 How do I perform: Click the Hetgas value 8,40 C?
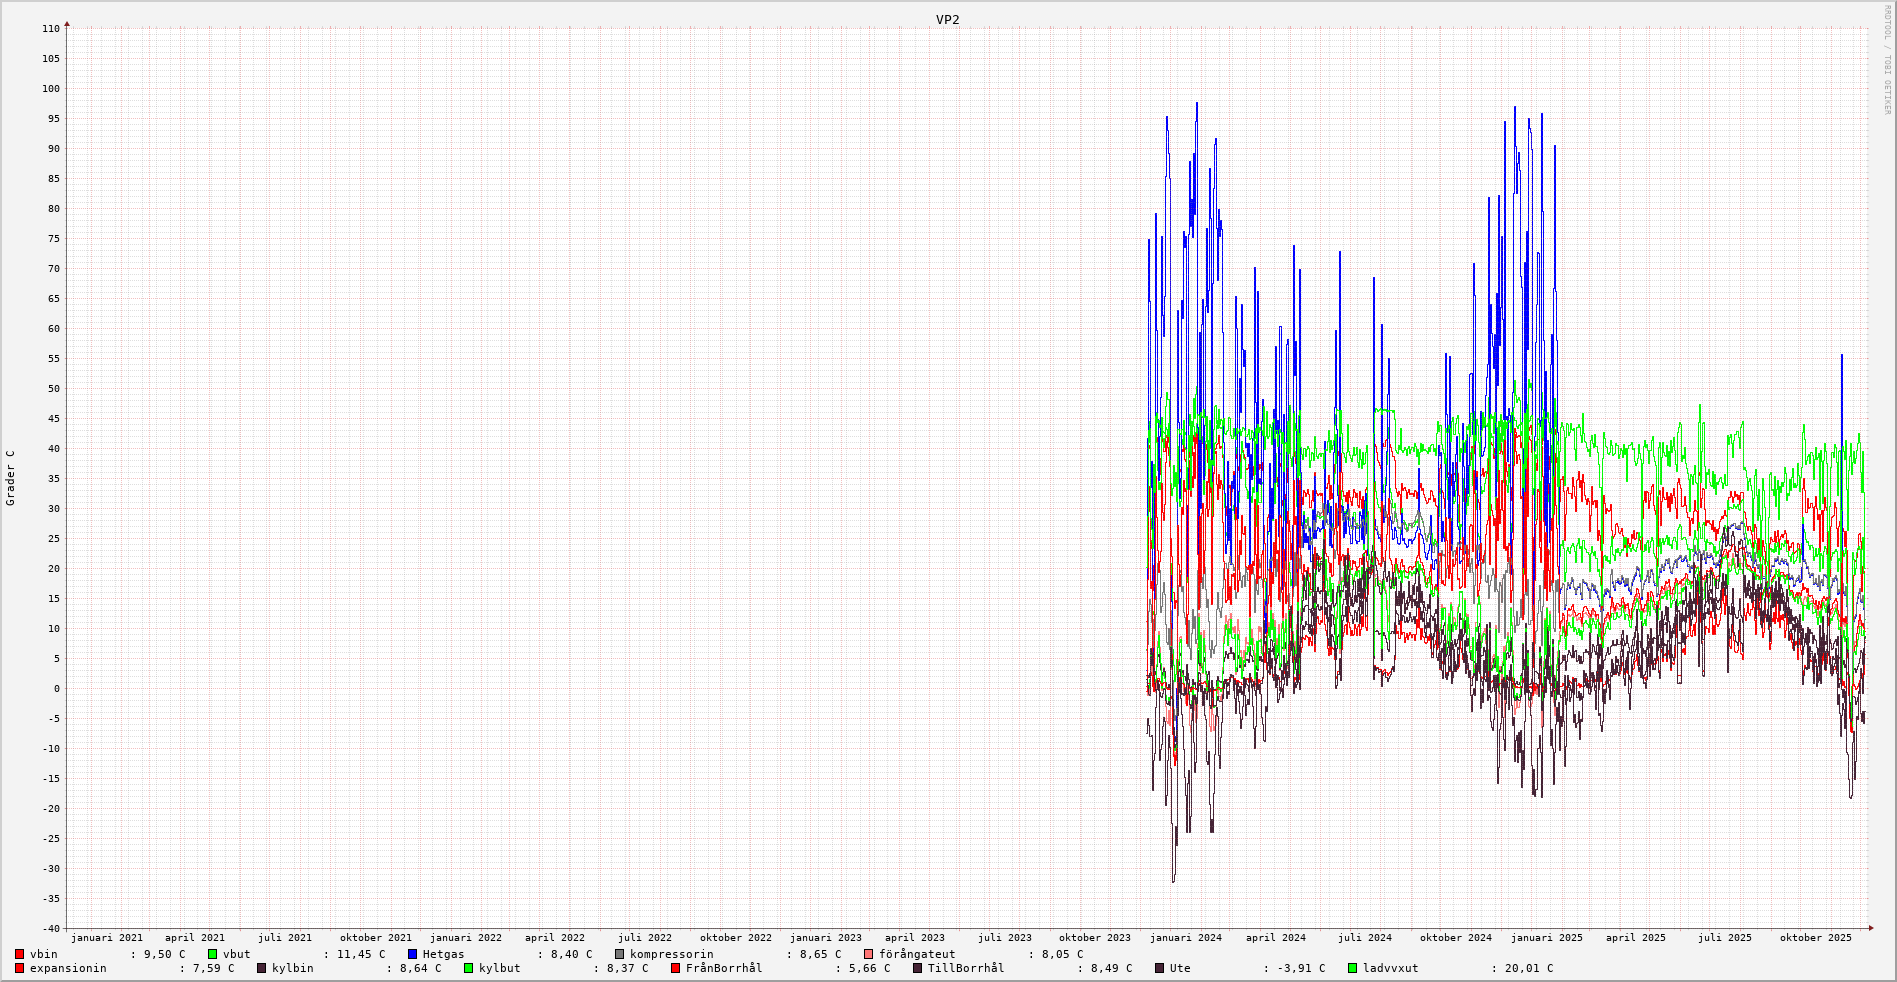click(571, 954)
